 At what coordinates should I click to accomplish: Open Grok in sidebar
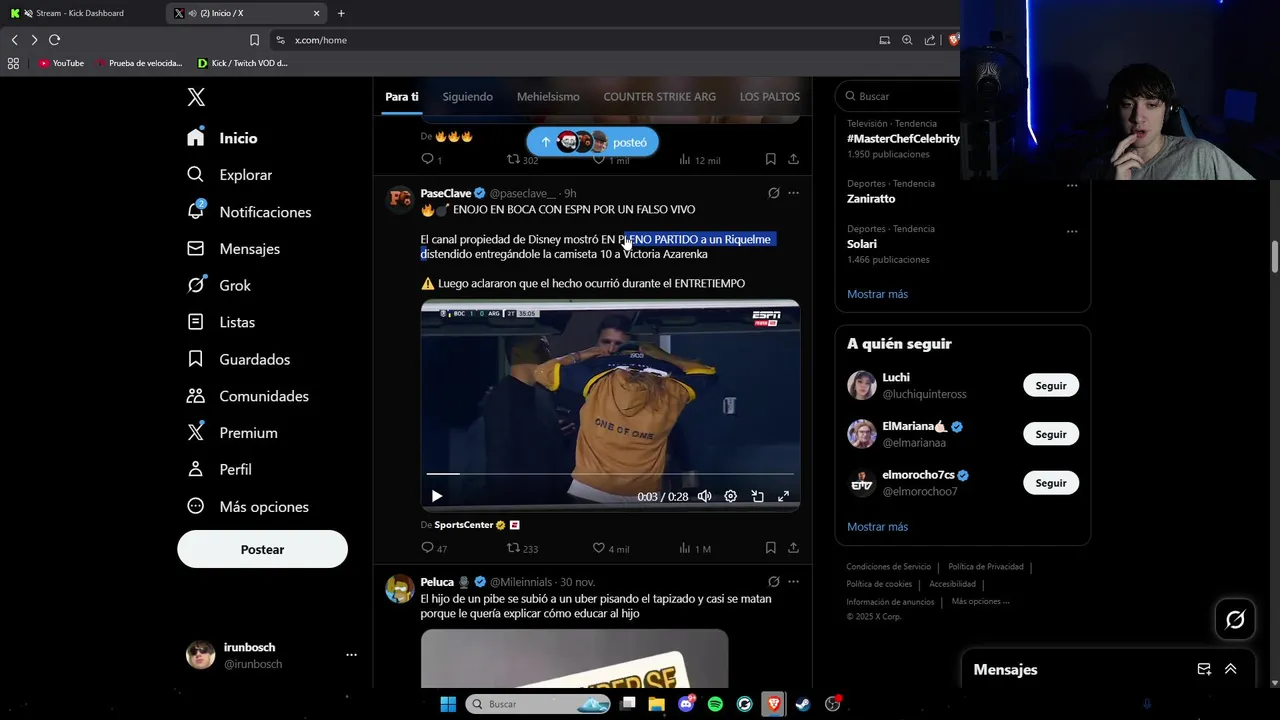[x=219, y=285]
